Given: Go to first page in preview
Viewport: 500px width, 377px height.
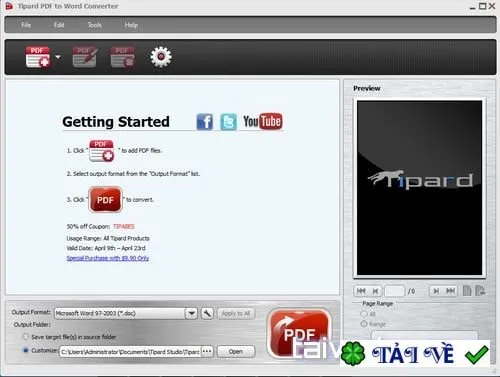Looking at the screenshot, I should pos(361,291).
